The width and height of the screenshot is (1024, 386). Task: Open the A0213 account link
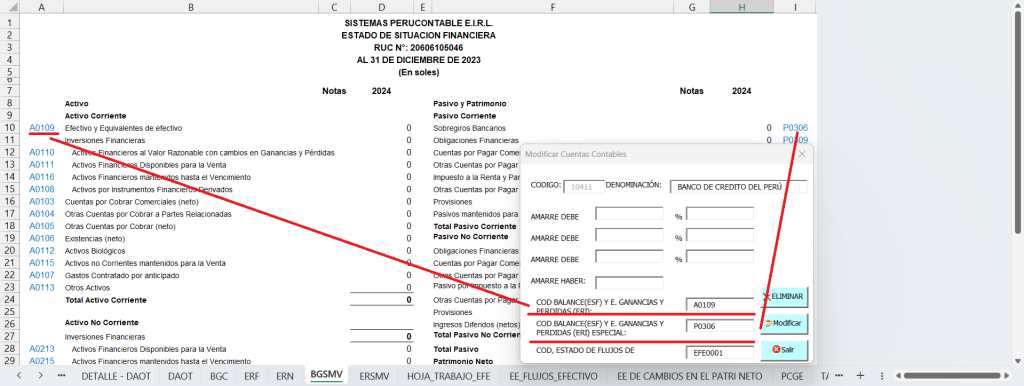[x=42, y=349]
